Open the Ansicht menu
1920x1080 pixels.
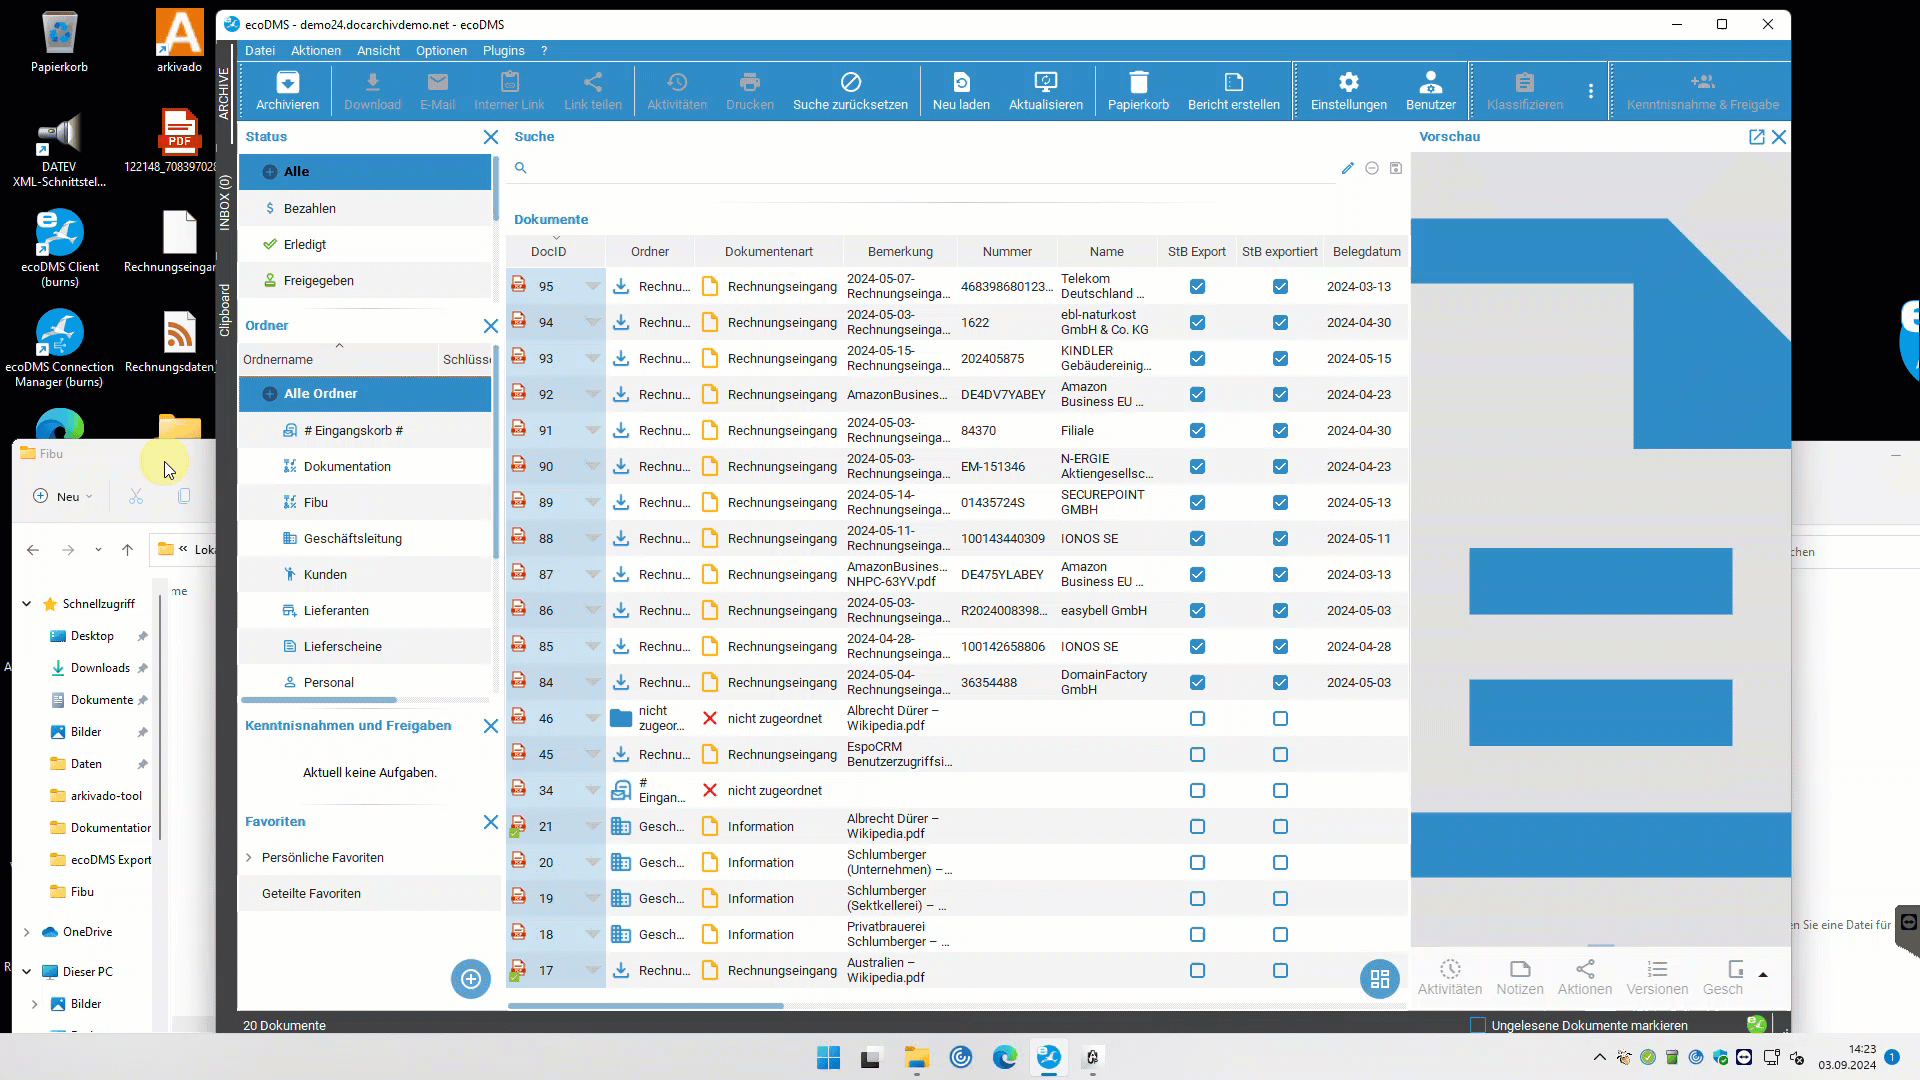tap(378, 51)
